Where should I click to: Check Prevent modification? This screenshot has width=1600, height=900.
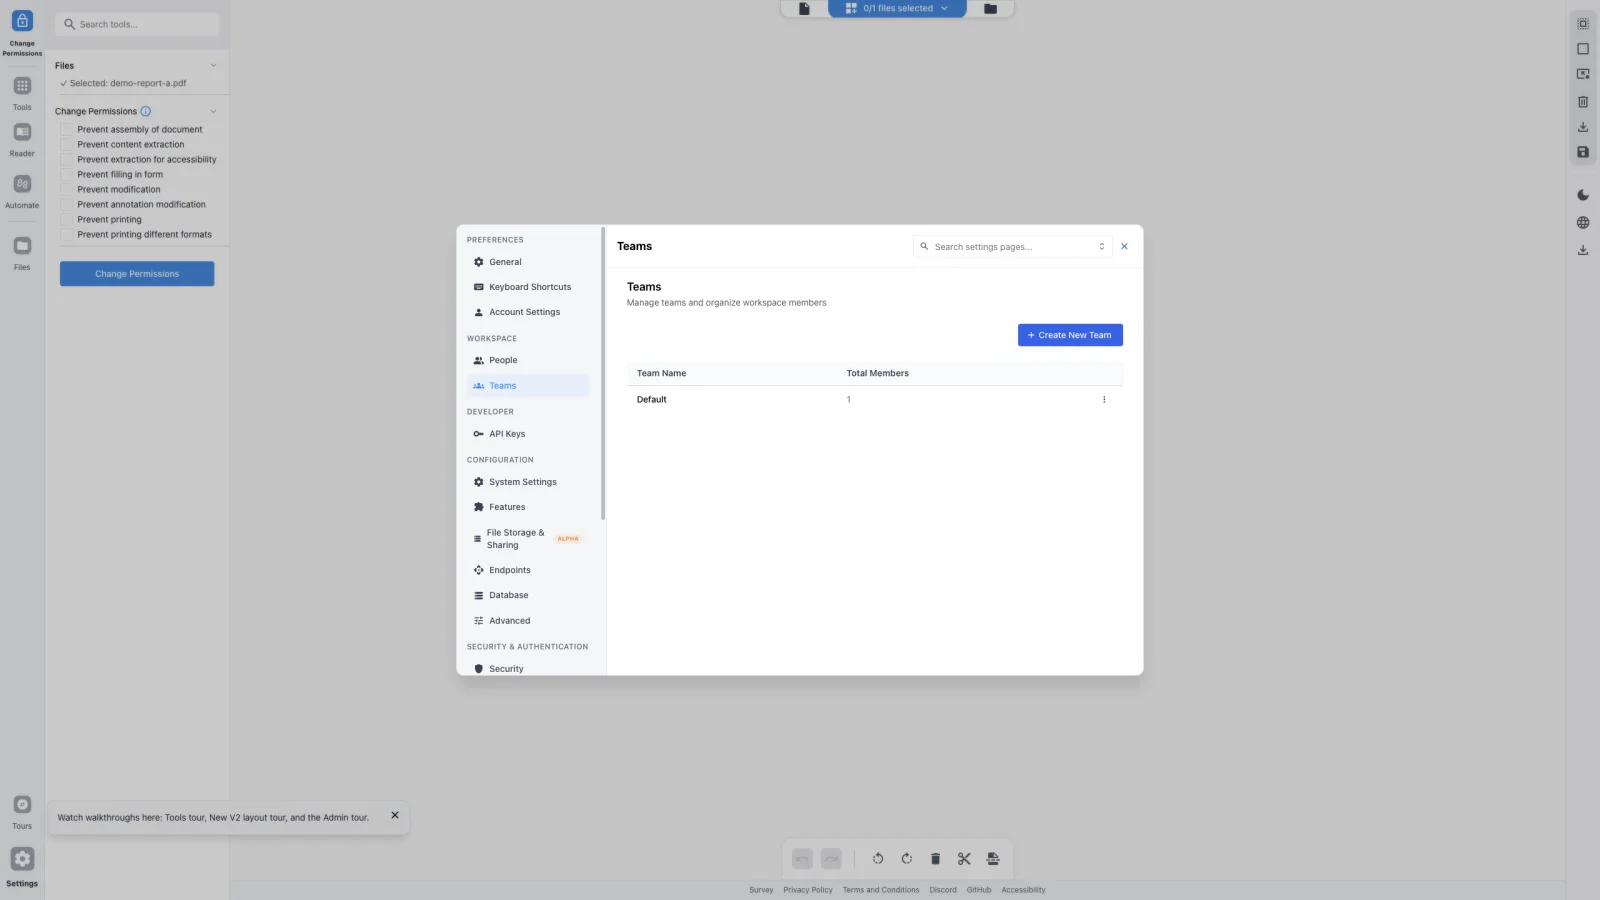coord(67,189)
